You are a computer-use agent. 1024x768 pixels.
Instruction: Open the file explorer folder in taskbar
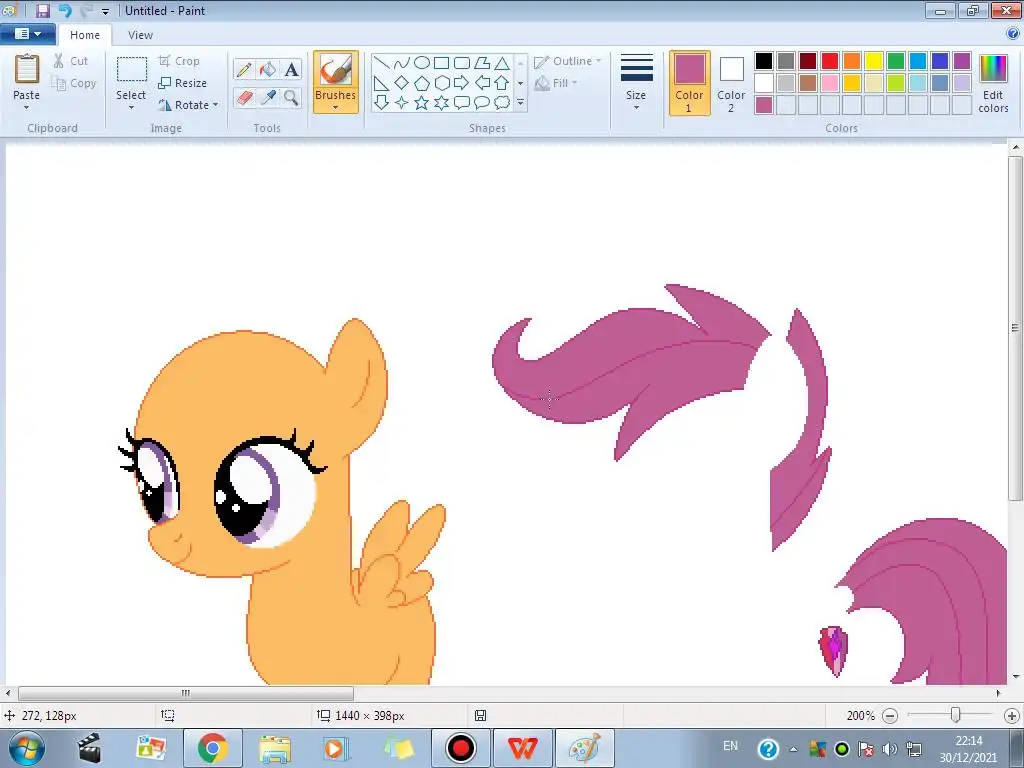coord(275,748)
